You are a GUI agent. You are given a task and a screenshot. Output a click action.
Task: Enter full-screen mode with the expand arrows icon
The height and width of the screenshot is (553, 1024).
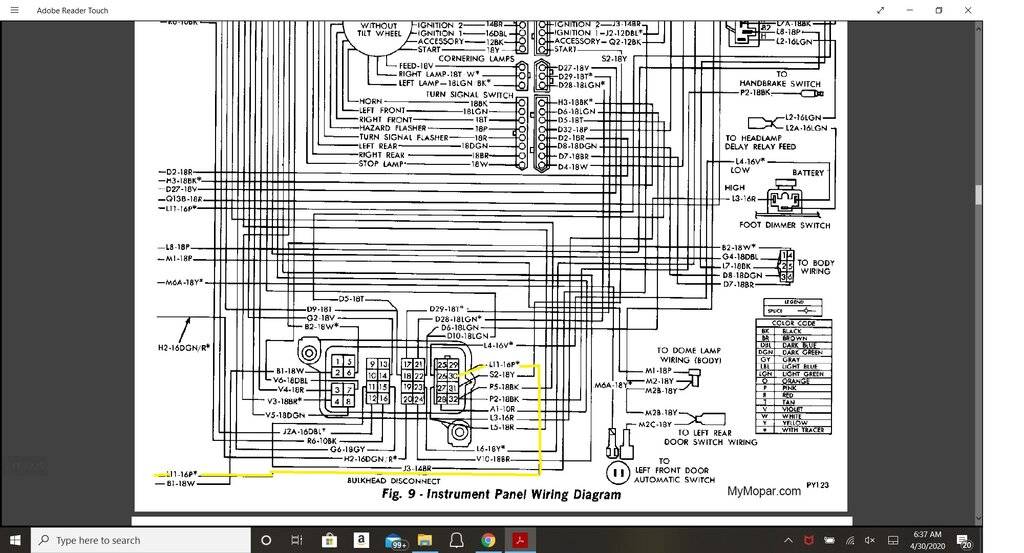click(881, 10)
